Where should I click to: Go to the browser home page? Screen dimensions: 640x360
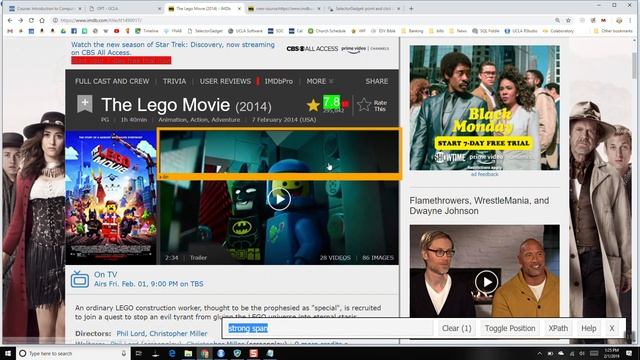click(42, 20)
